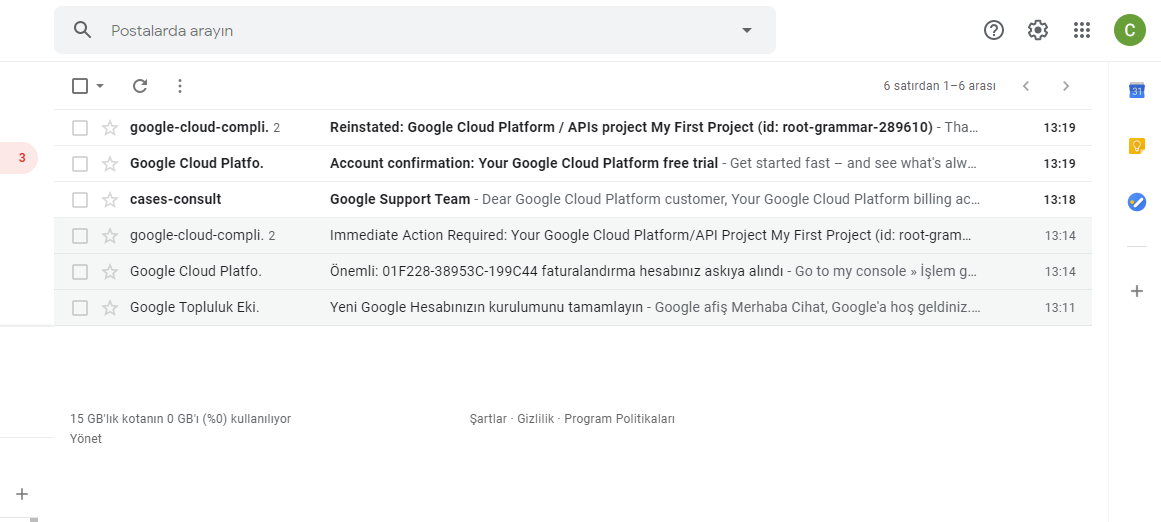1161x522 pixels.
Task: Click the '6 satırdan 1–6 arası' count text
Action: pos(940,86)
